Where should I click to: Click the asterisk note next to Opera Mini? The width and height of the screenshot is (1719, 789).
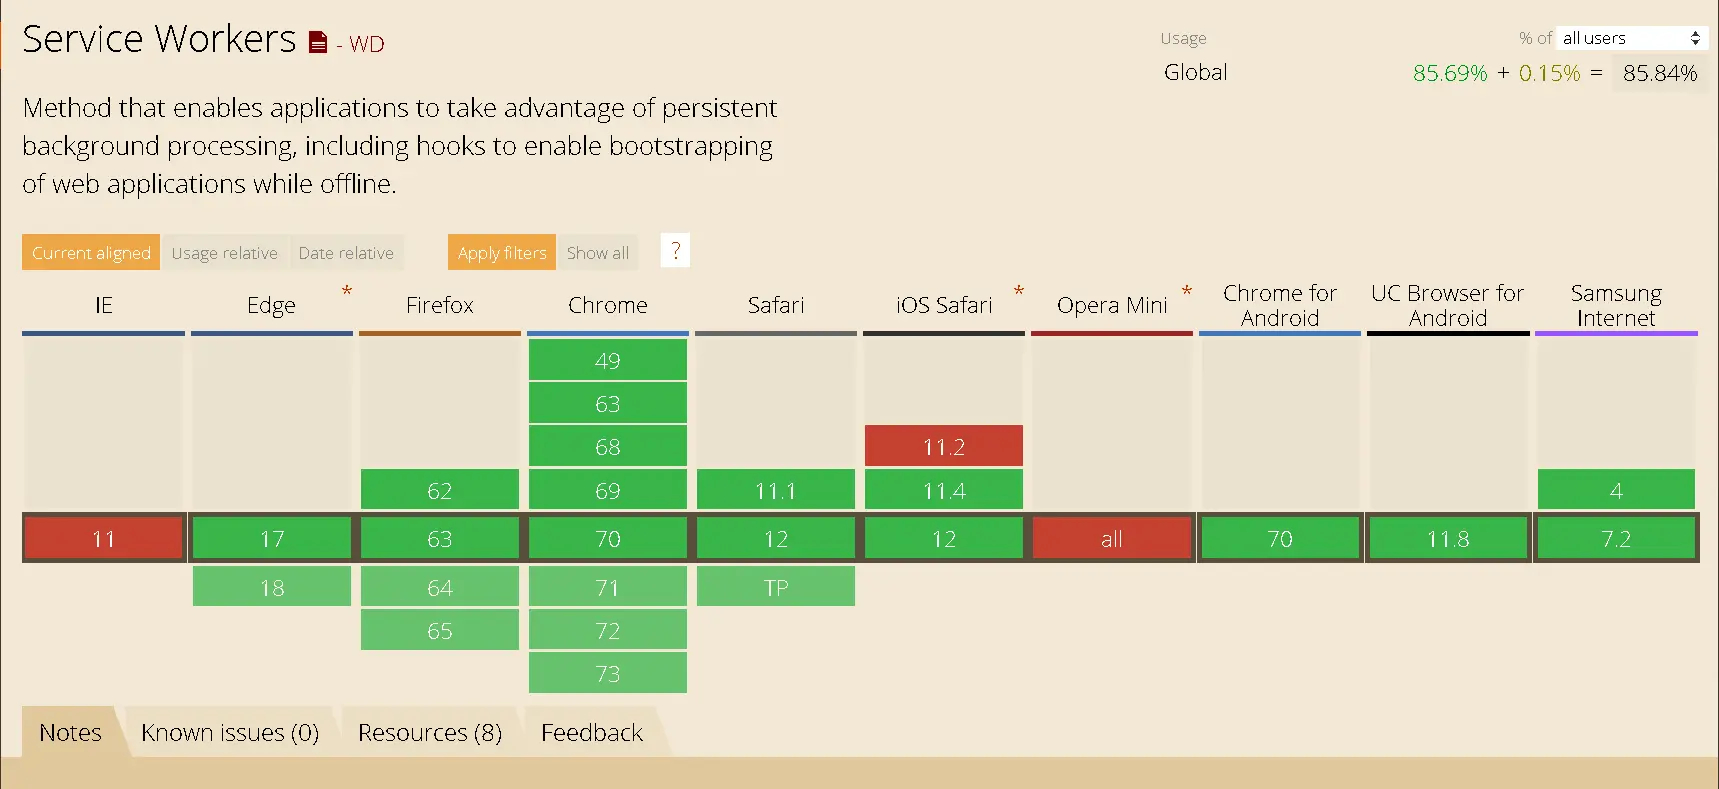tap(1187, 291)
